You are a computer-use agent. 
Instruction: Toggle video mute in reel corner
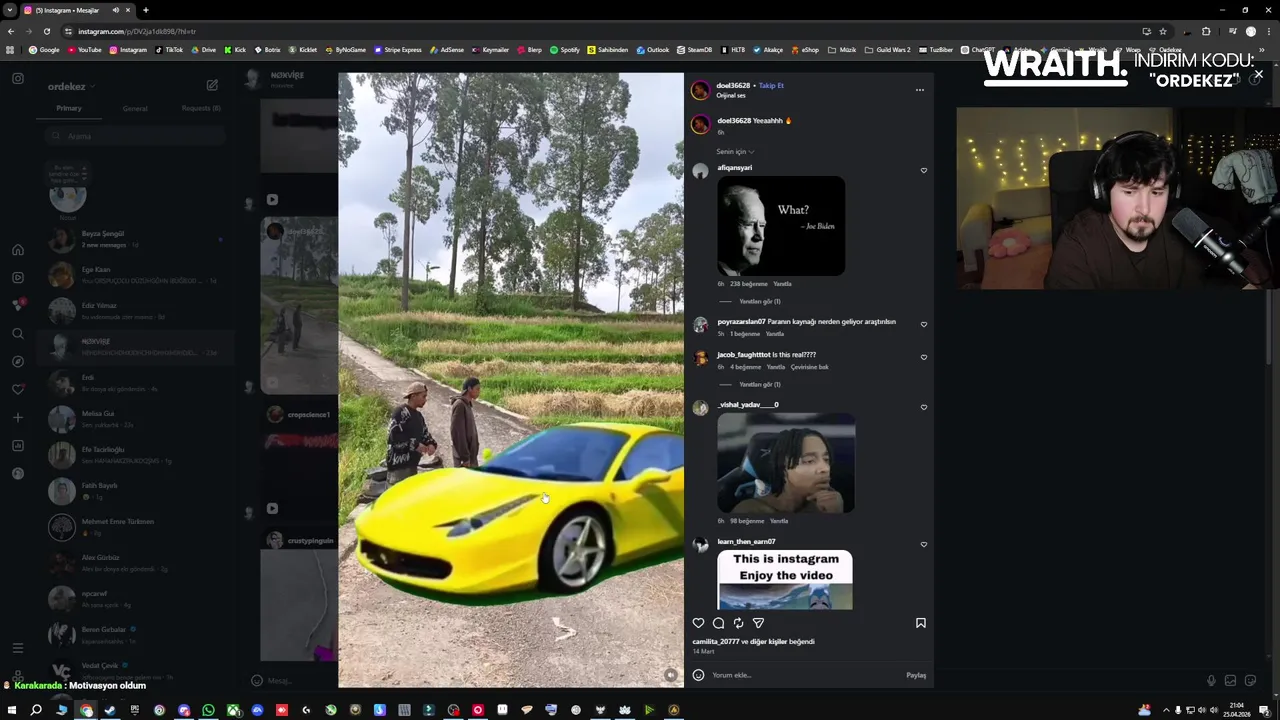click(x=671, y=675)
